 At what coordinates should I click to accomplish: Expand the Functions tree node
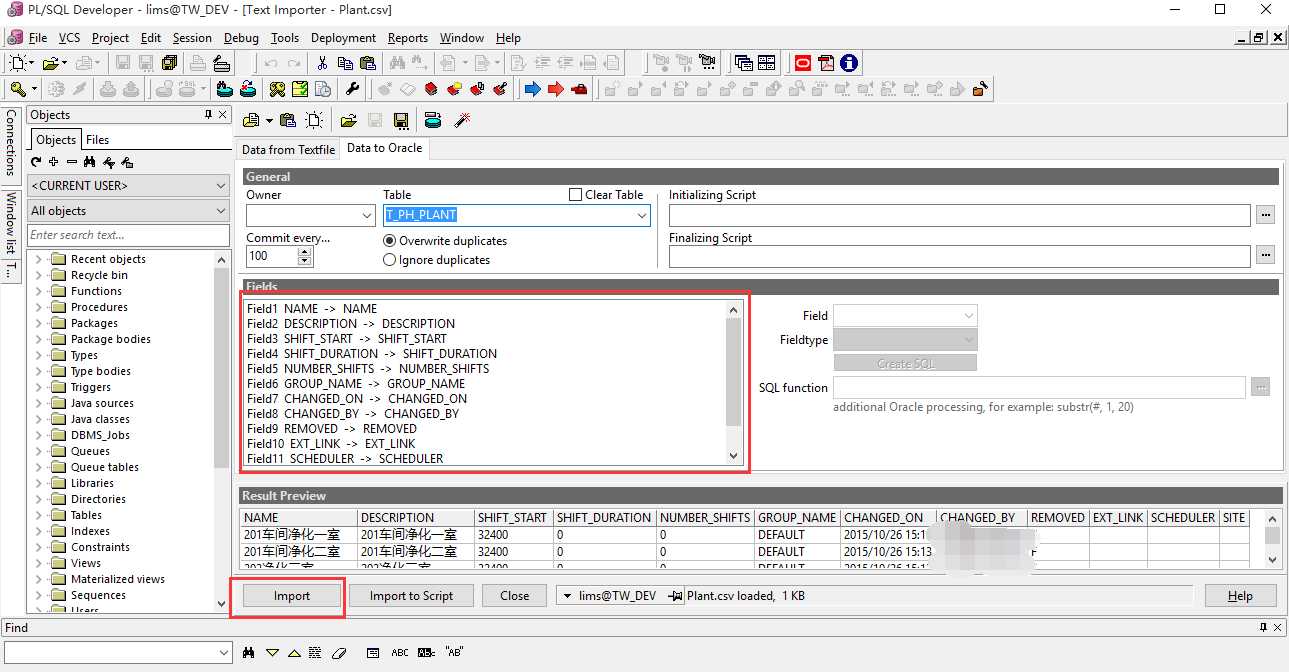[39, 291]
